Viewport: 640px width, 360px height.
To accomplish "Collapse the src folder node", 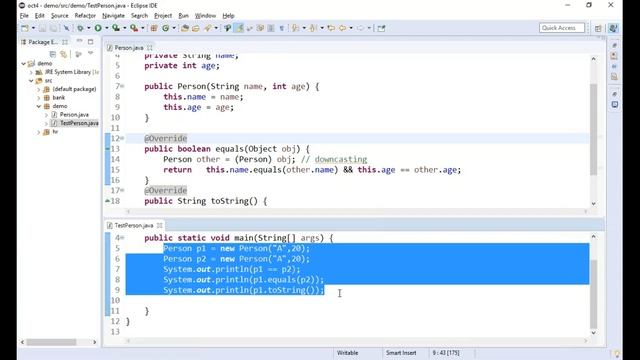I will [31, 81].
